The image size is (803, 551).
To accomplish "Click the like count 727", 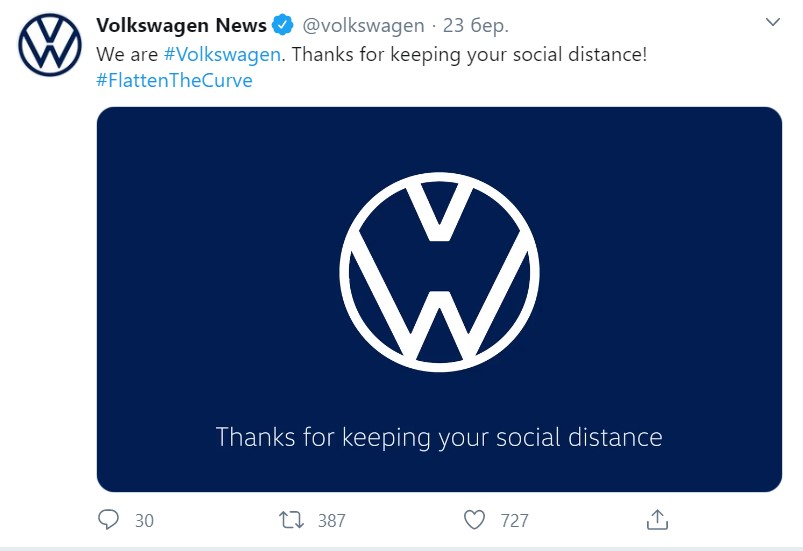I will click(515, 520).
